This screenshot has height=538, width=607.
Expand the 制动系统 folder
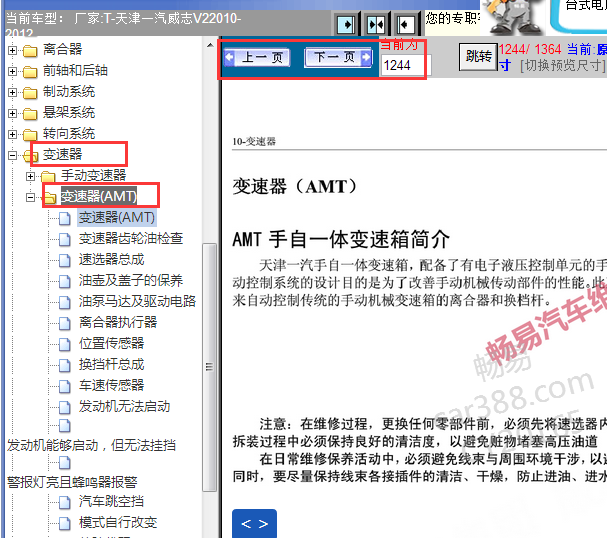(12, 92)
